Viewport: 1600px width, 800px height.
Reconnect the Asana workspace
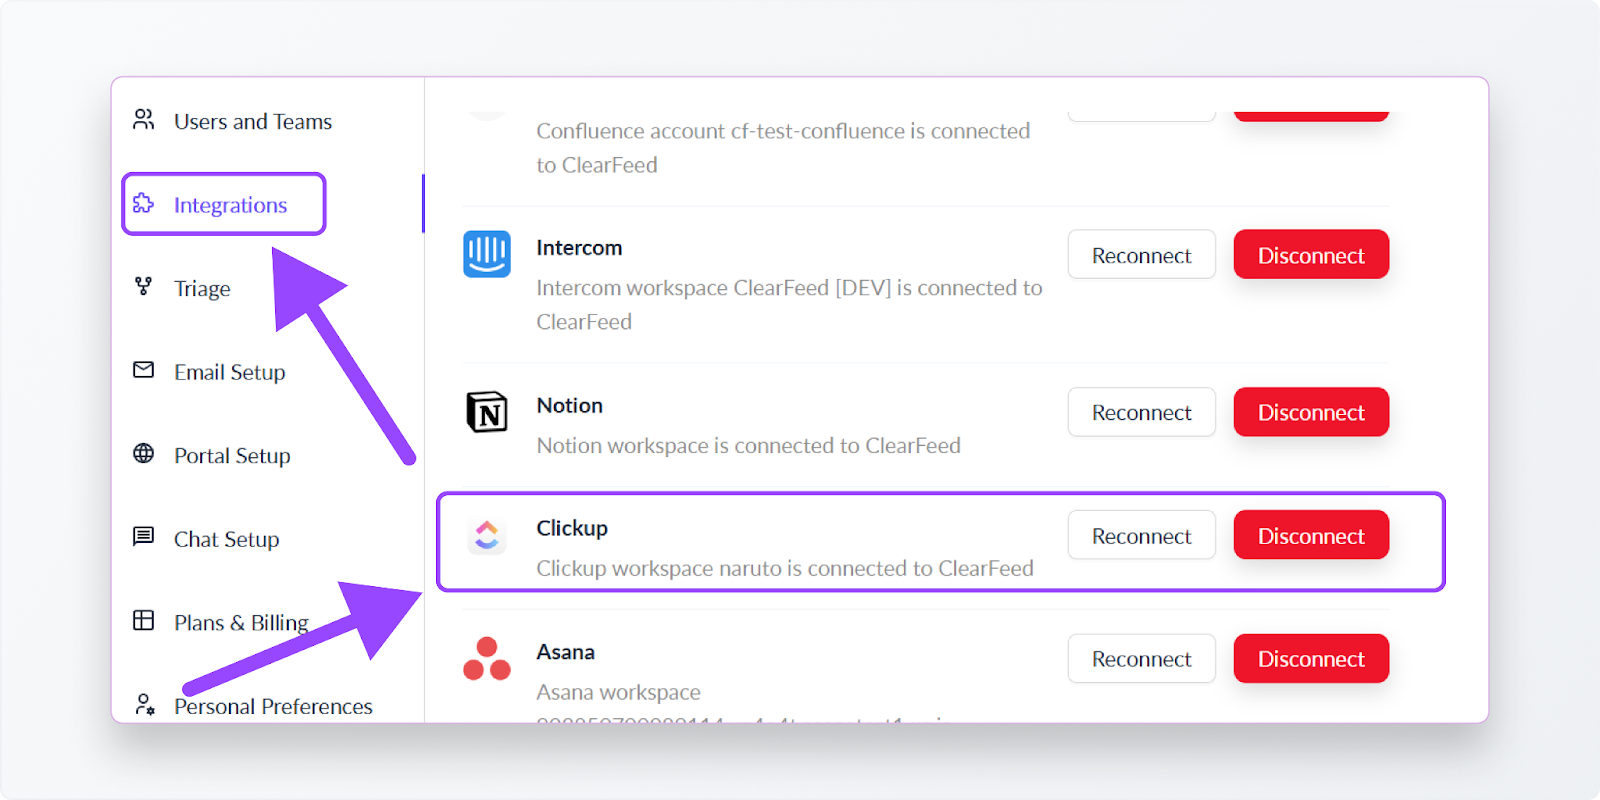1142,659
